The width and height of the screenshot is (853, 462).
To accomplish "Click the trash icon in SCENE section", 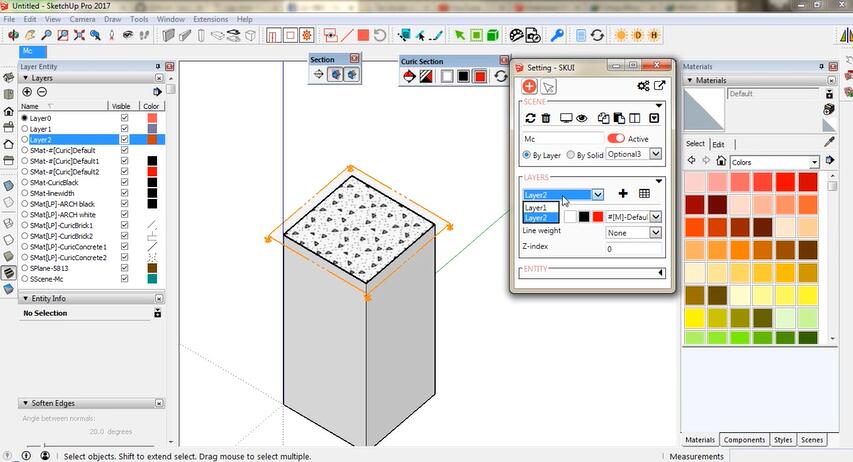I will point(546,118).
